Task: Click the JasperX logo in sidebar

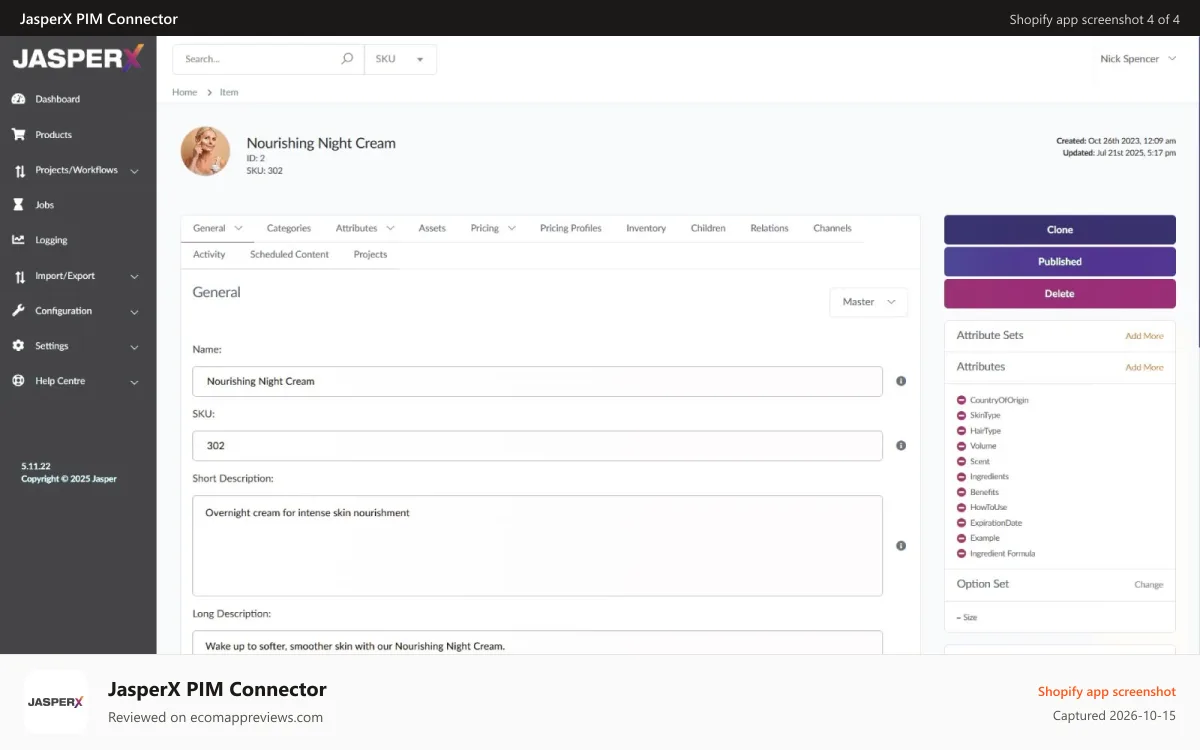Action: [x=78, y=58]
